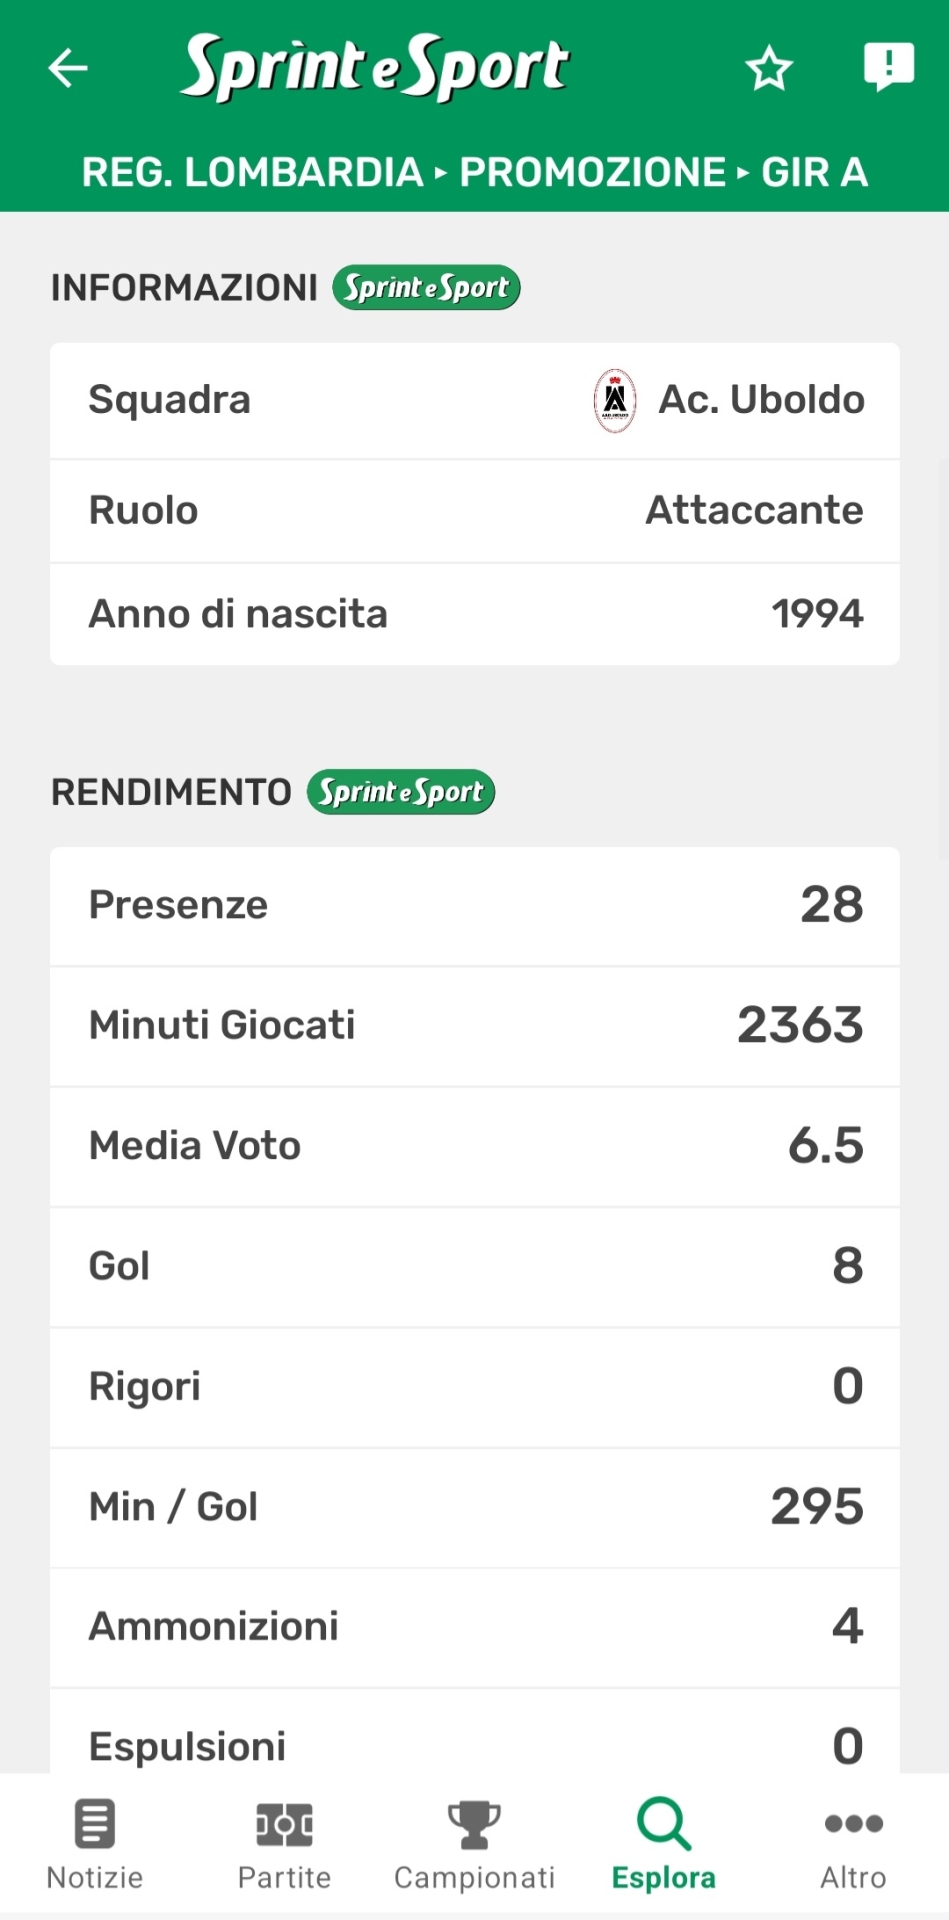
Task: Open Campionati trophy icon
Action: point(474,1823)
